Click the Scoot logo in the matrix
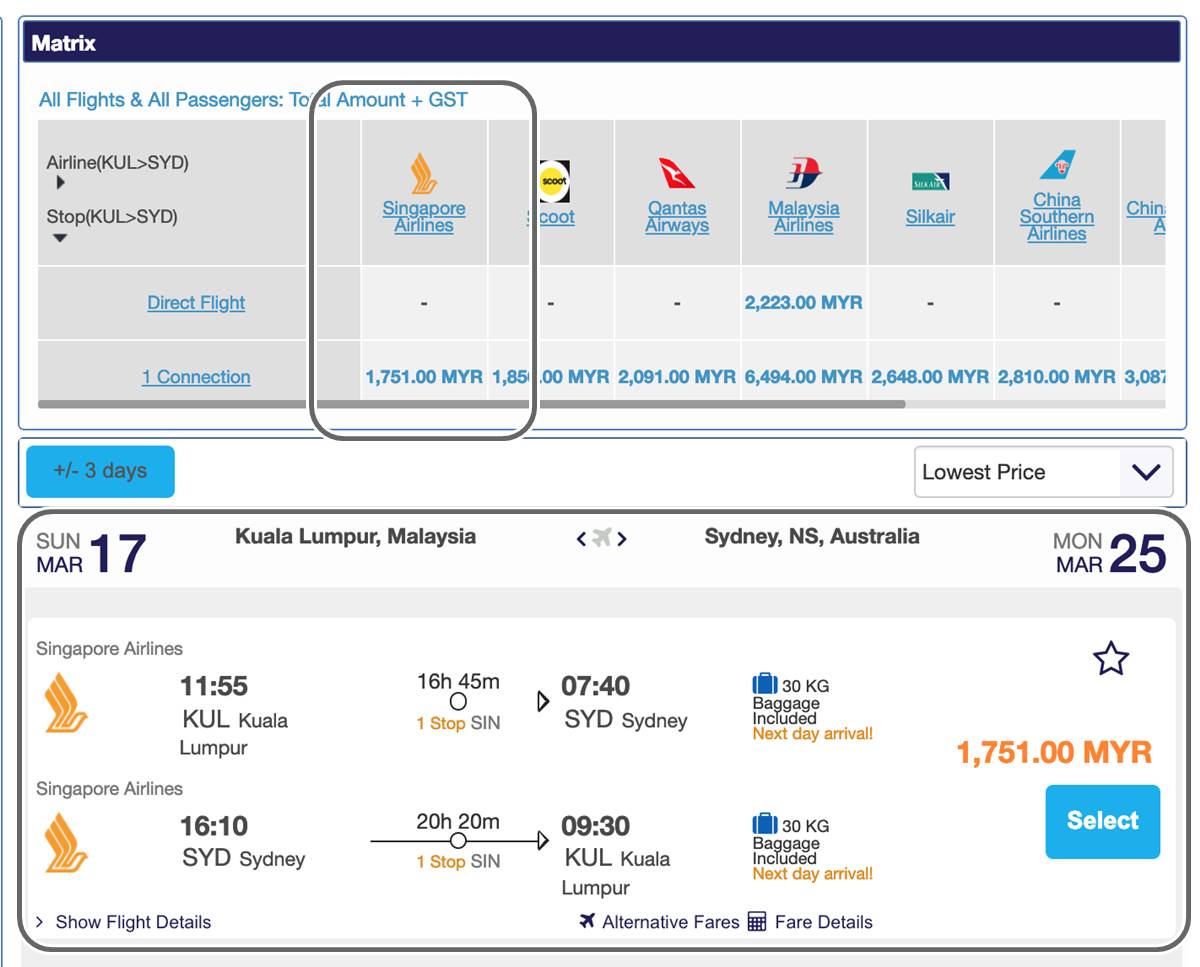Viewport: 1200px width, 967px height. click(554, 181)
